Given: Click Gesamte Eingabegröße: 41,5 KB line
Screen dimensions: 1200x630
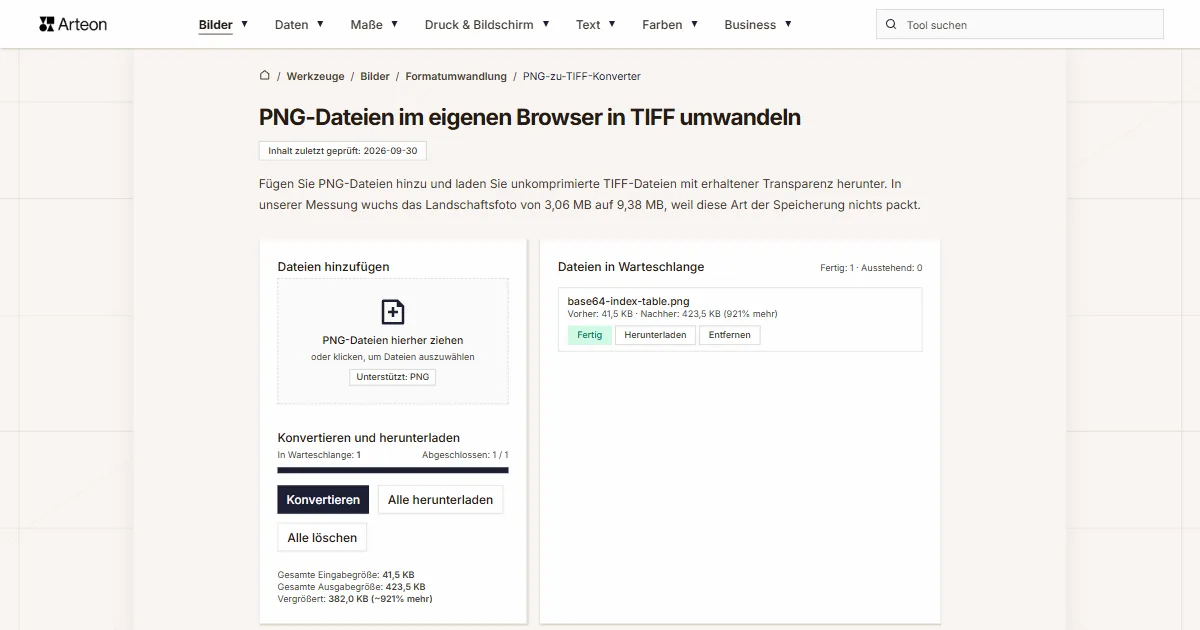Looking at the screenshot, I should pos(345,575).
